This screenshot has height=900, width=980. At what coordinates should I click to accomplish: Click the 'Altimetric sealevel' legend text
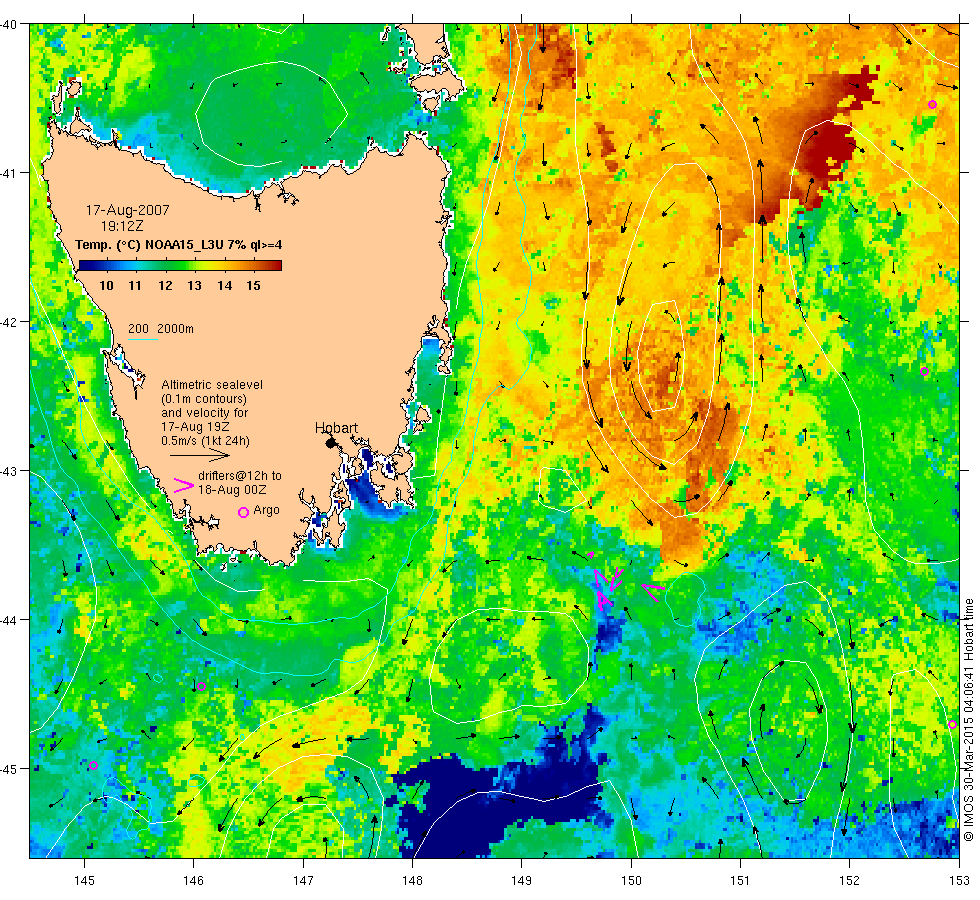tap(212, 385)
